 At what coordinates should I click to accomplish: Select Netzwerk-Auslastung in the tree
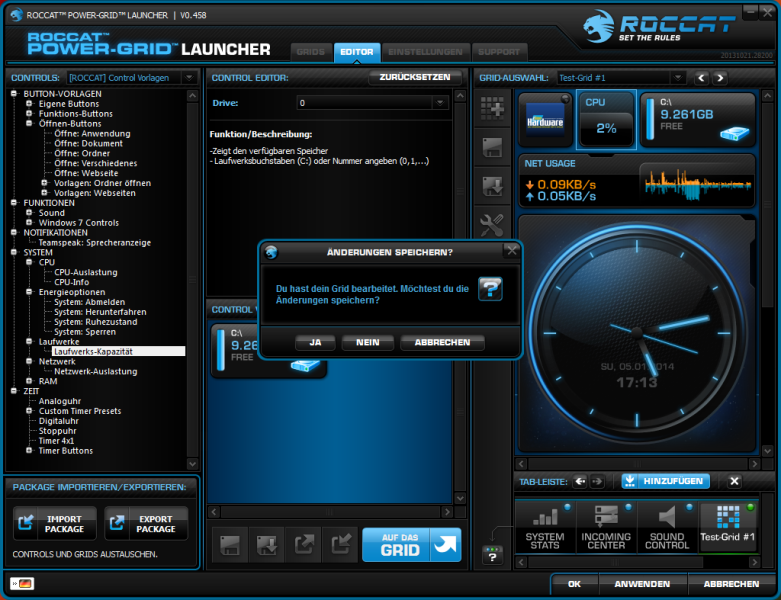click(x=96, y=371)
